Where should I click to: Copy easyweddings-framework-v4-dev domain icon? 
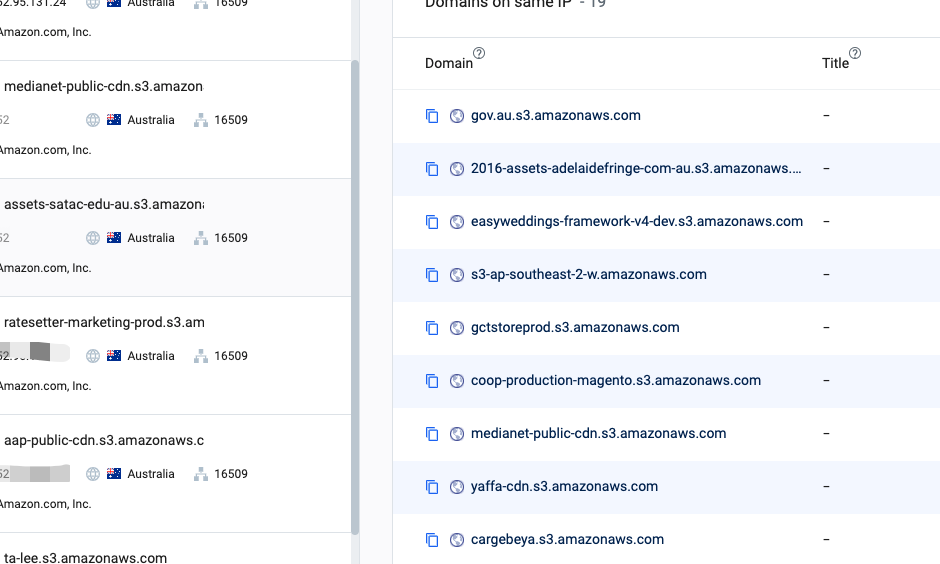coord(432,222)
